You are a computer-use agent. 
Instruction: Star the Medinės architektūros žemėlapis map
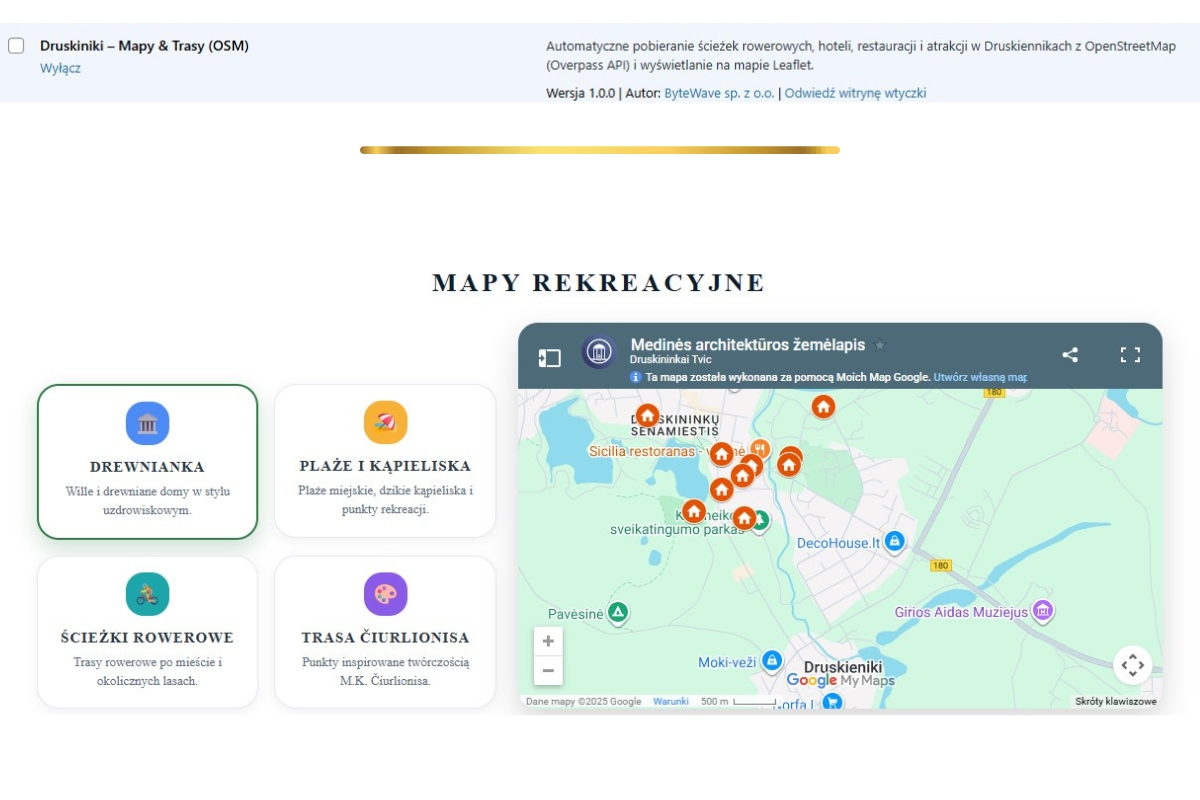coord(880,345)
